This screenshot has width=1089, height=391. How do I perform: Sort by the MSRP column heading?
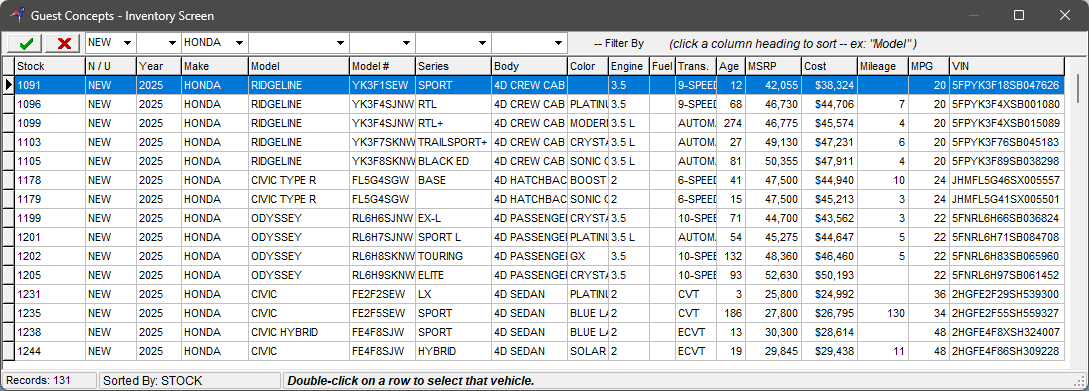773,66
